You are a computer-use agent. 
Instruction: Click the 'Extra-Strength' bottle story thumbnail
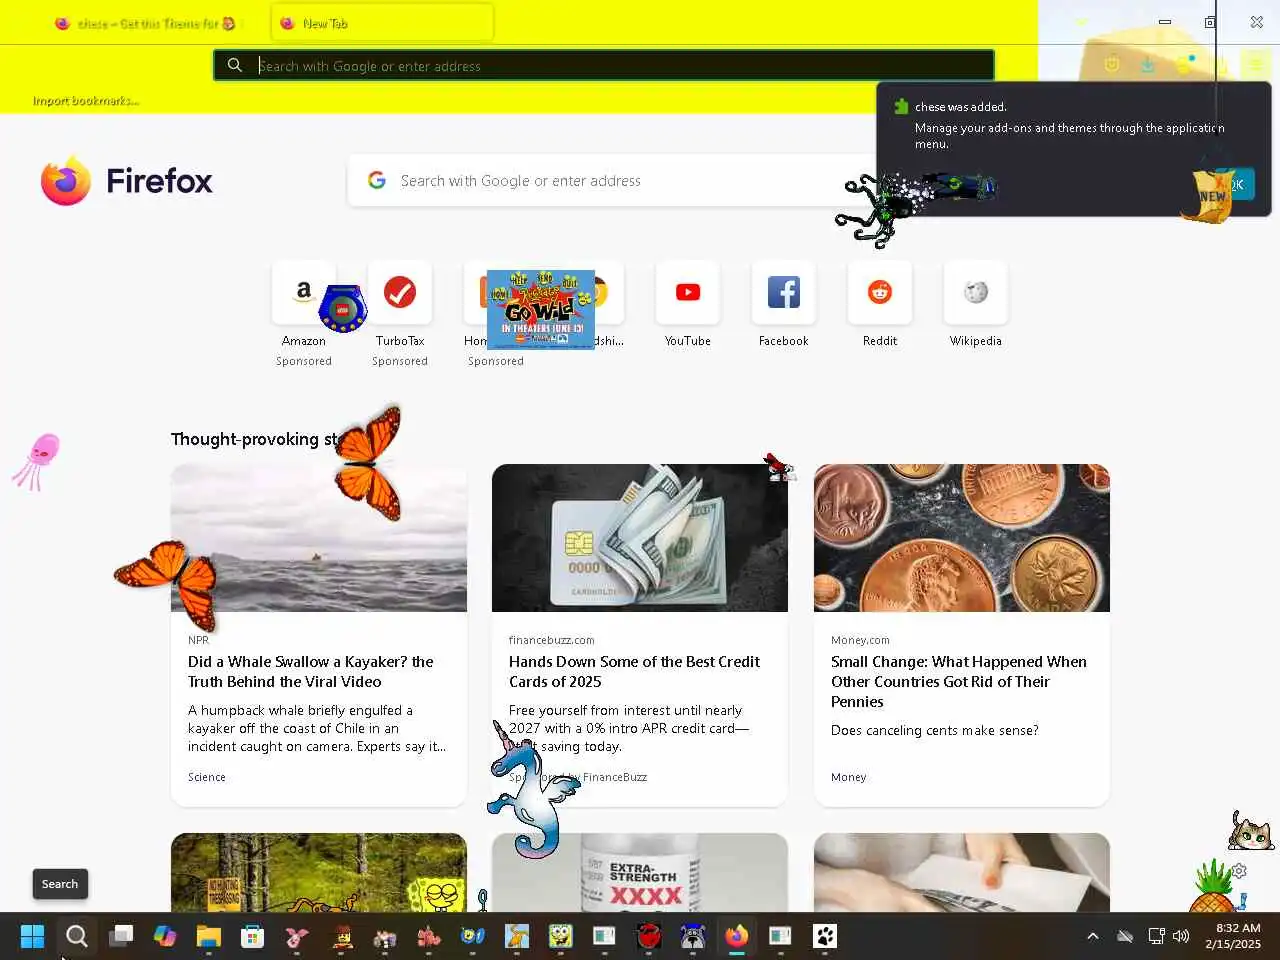640,872
